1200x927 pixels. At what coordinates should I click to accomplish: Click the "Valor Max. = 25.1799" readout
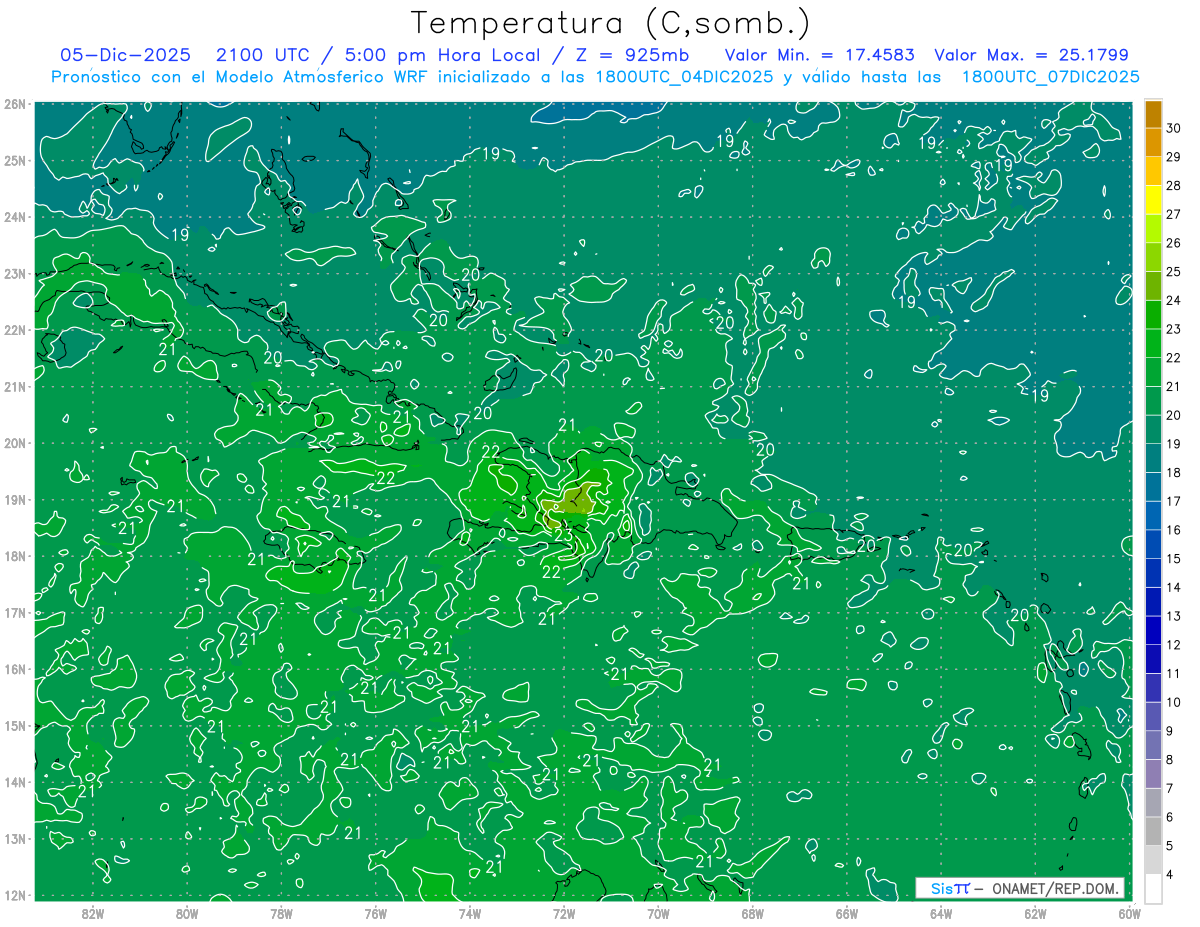1032,55
